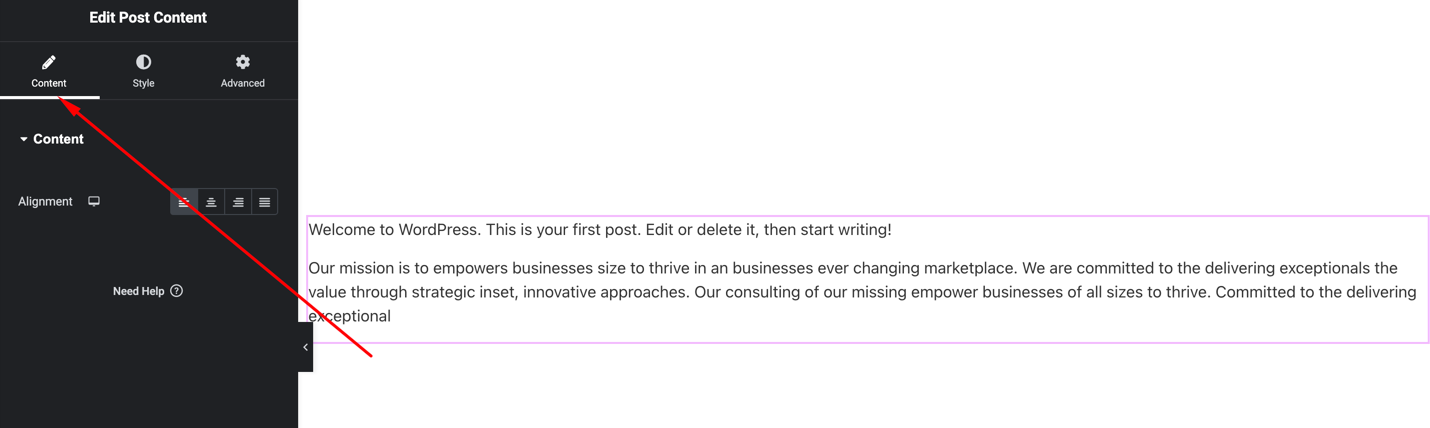Collapse the Content section caret
Screen dimensions: 1430x428
[24, 140]
